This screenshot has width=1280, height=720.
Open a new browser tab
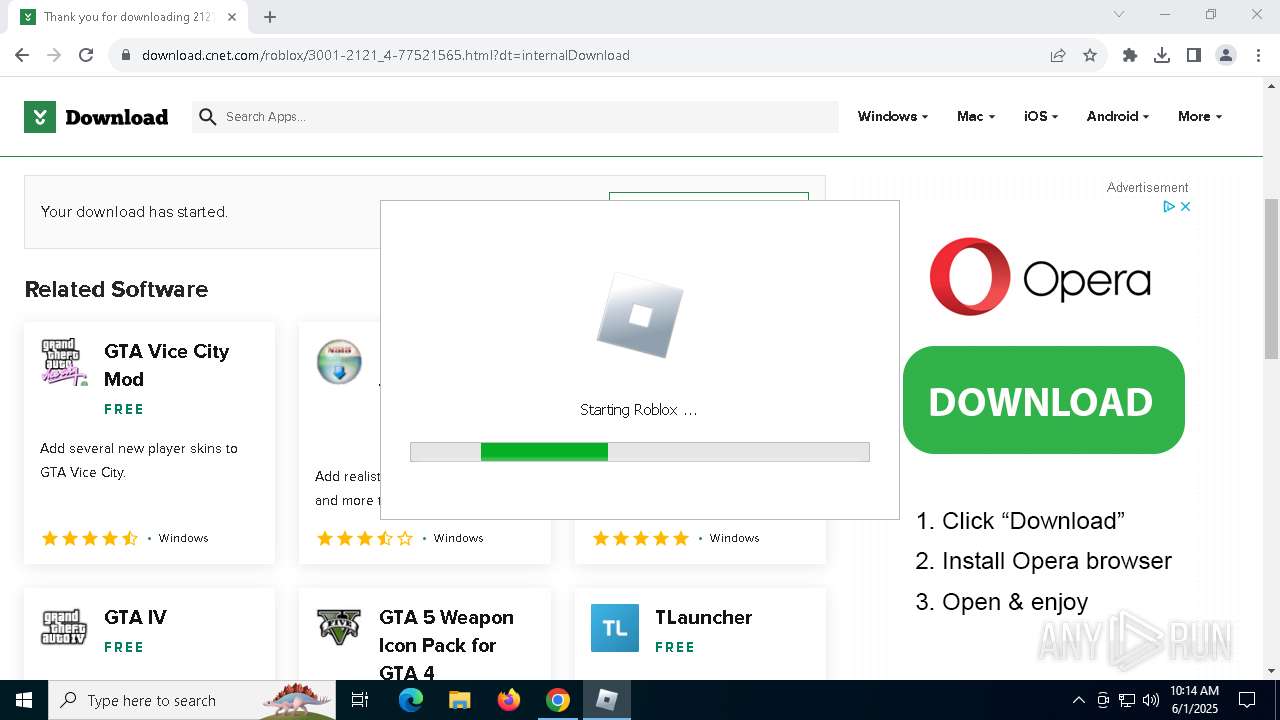point(270,17)
